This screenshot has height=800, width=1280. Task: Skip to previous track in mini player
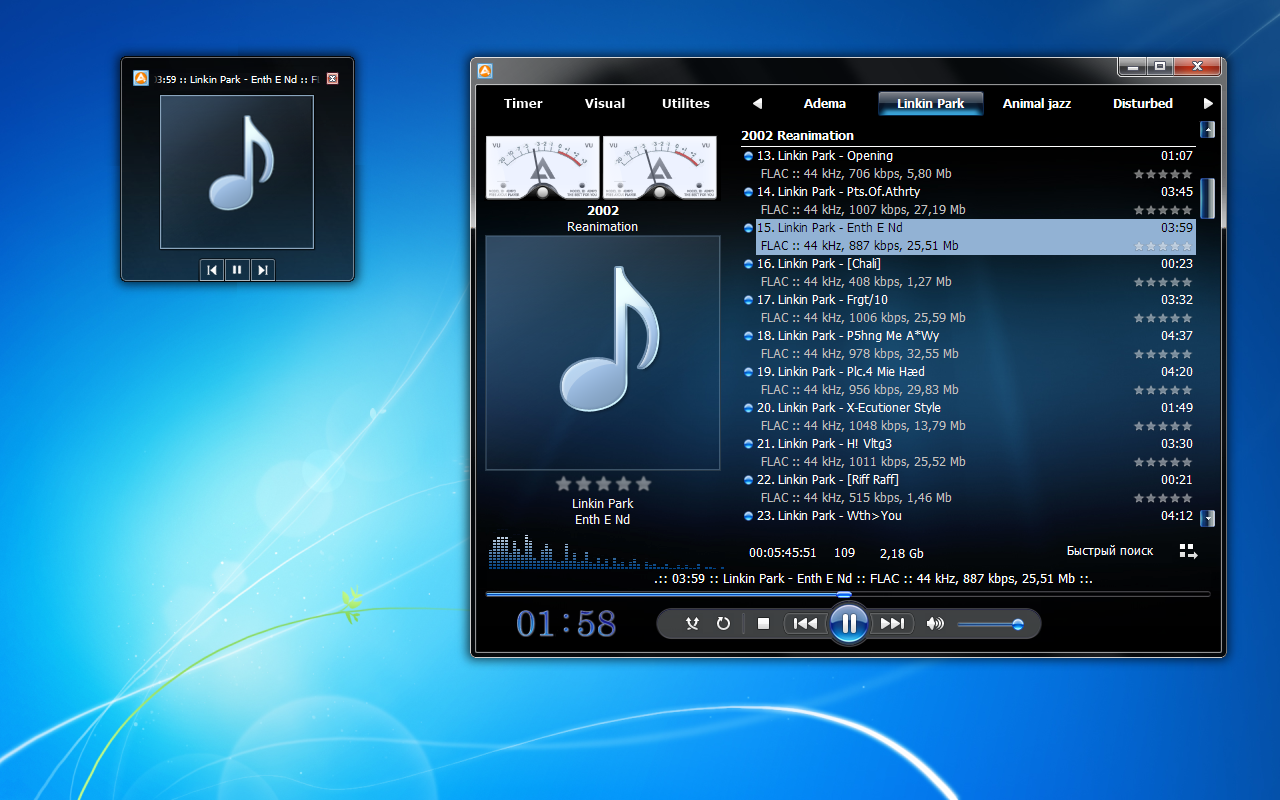(212, 270)
